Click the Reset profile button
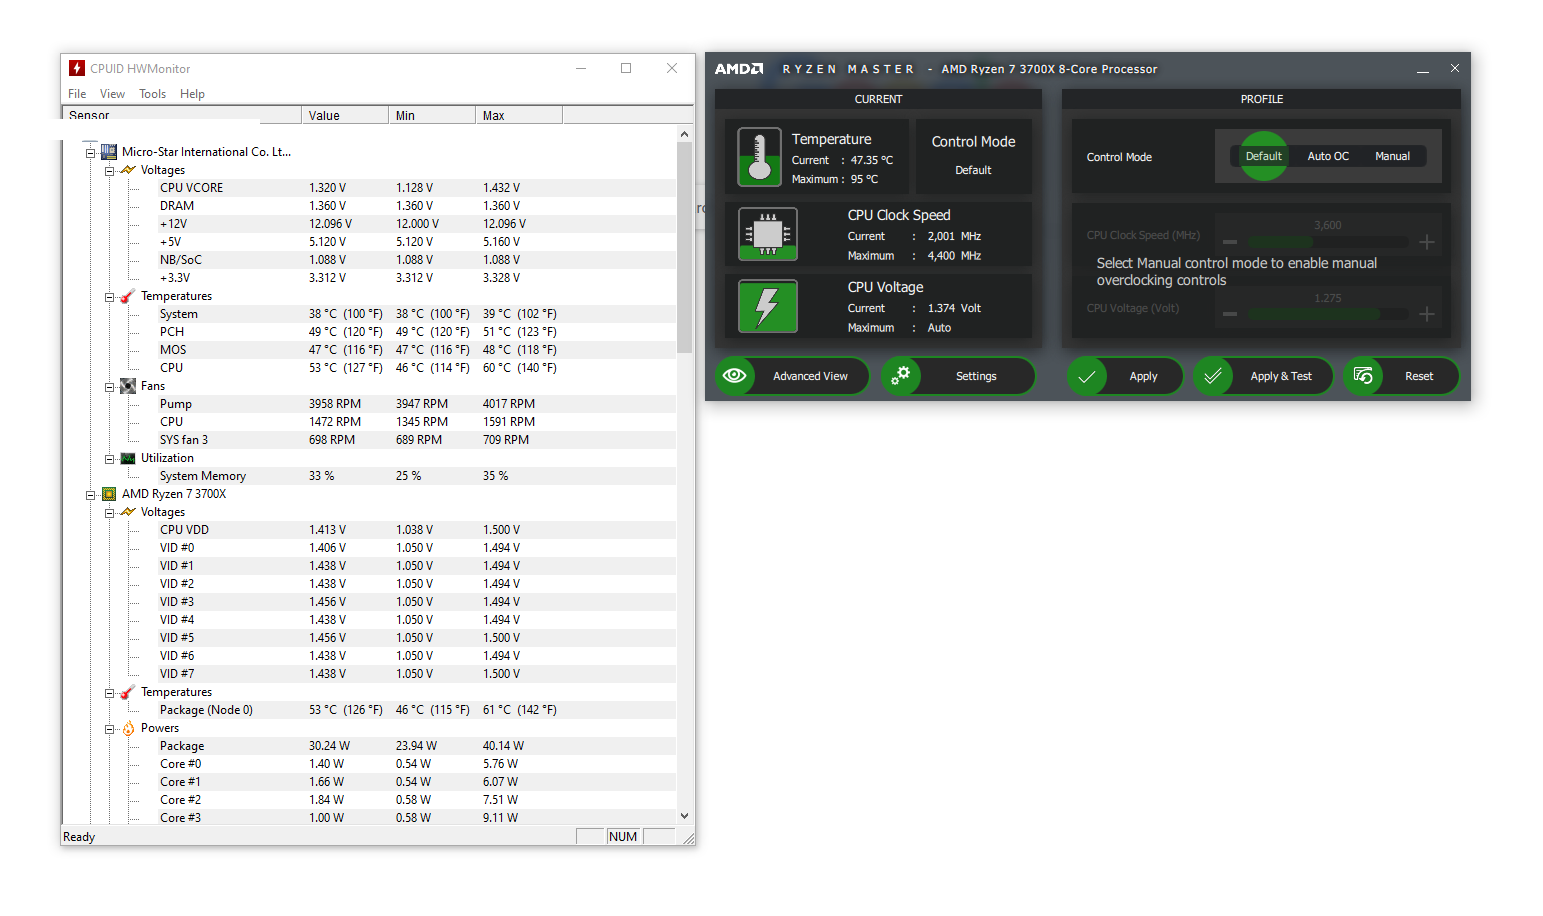 pyautogui.click(x=1401, y=376)
